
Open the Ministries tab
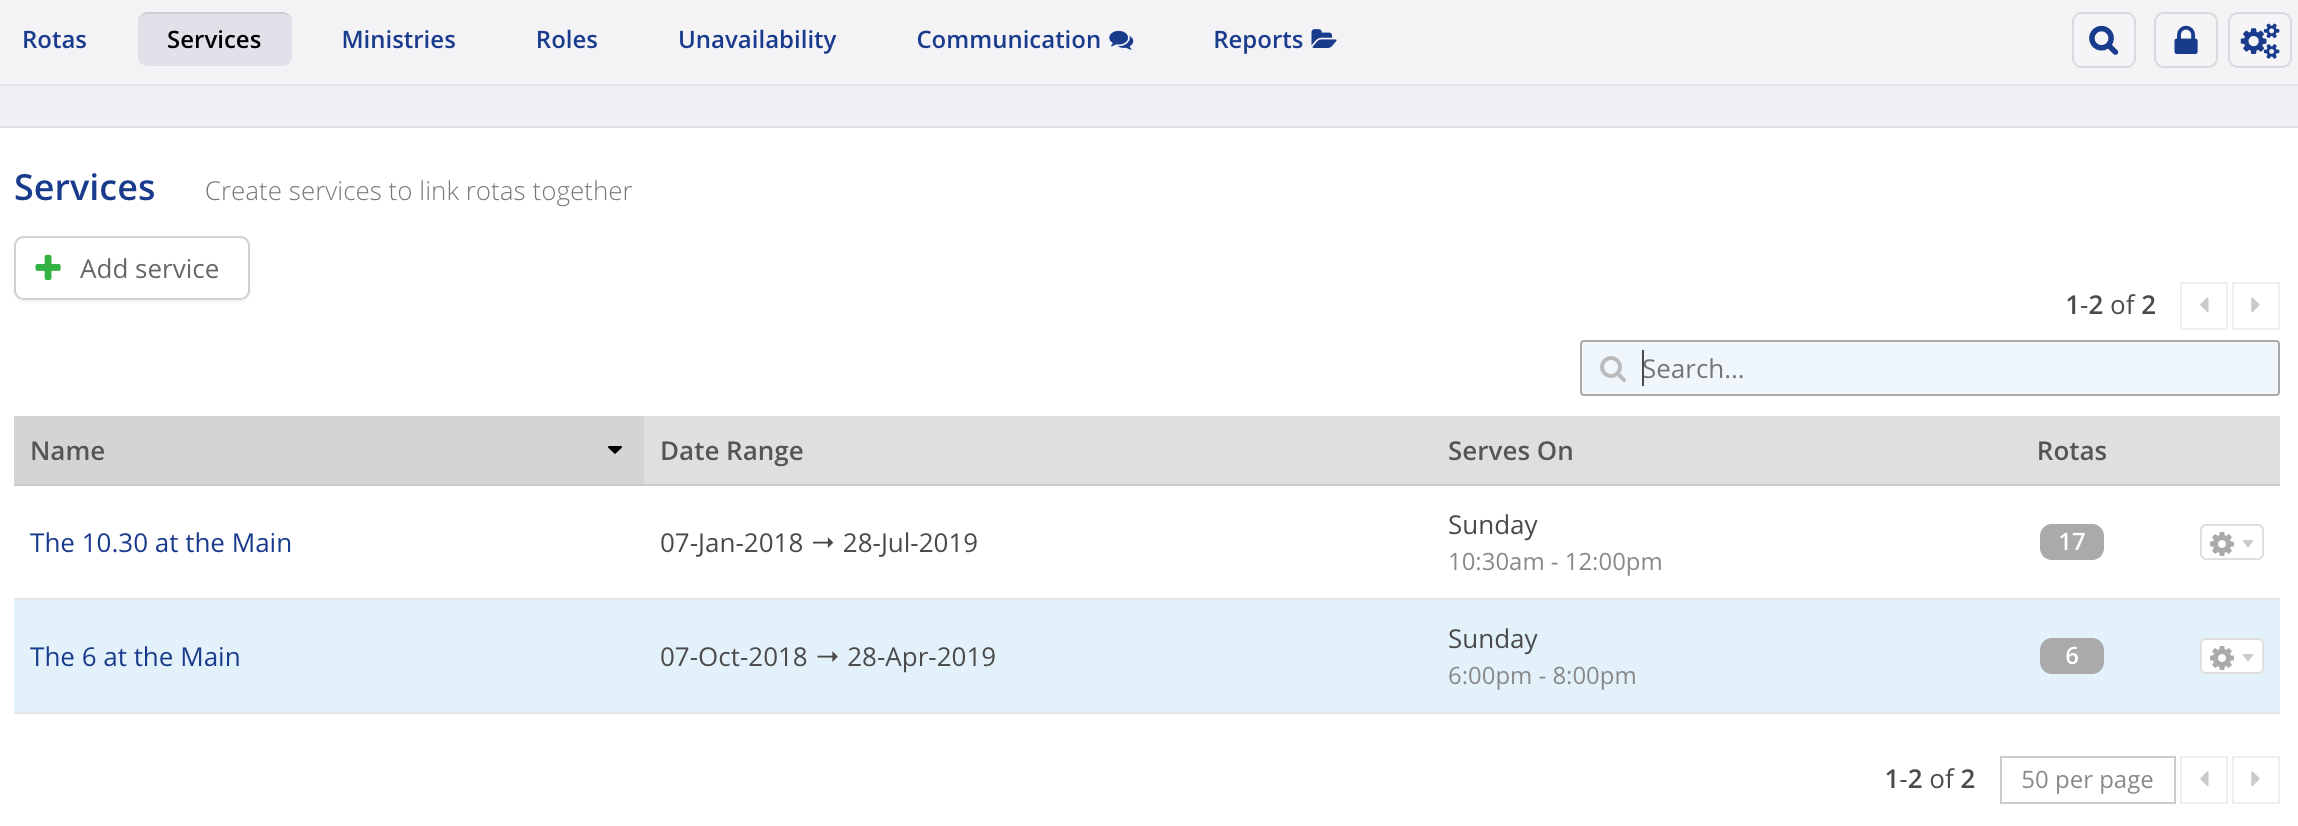pos(398,40)
